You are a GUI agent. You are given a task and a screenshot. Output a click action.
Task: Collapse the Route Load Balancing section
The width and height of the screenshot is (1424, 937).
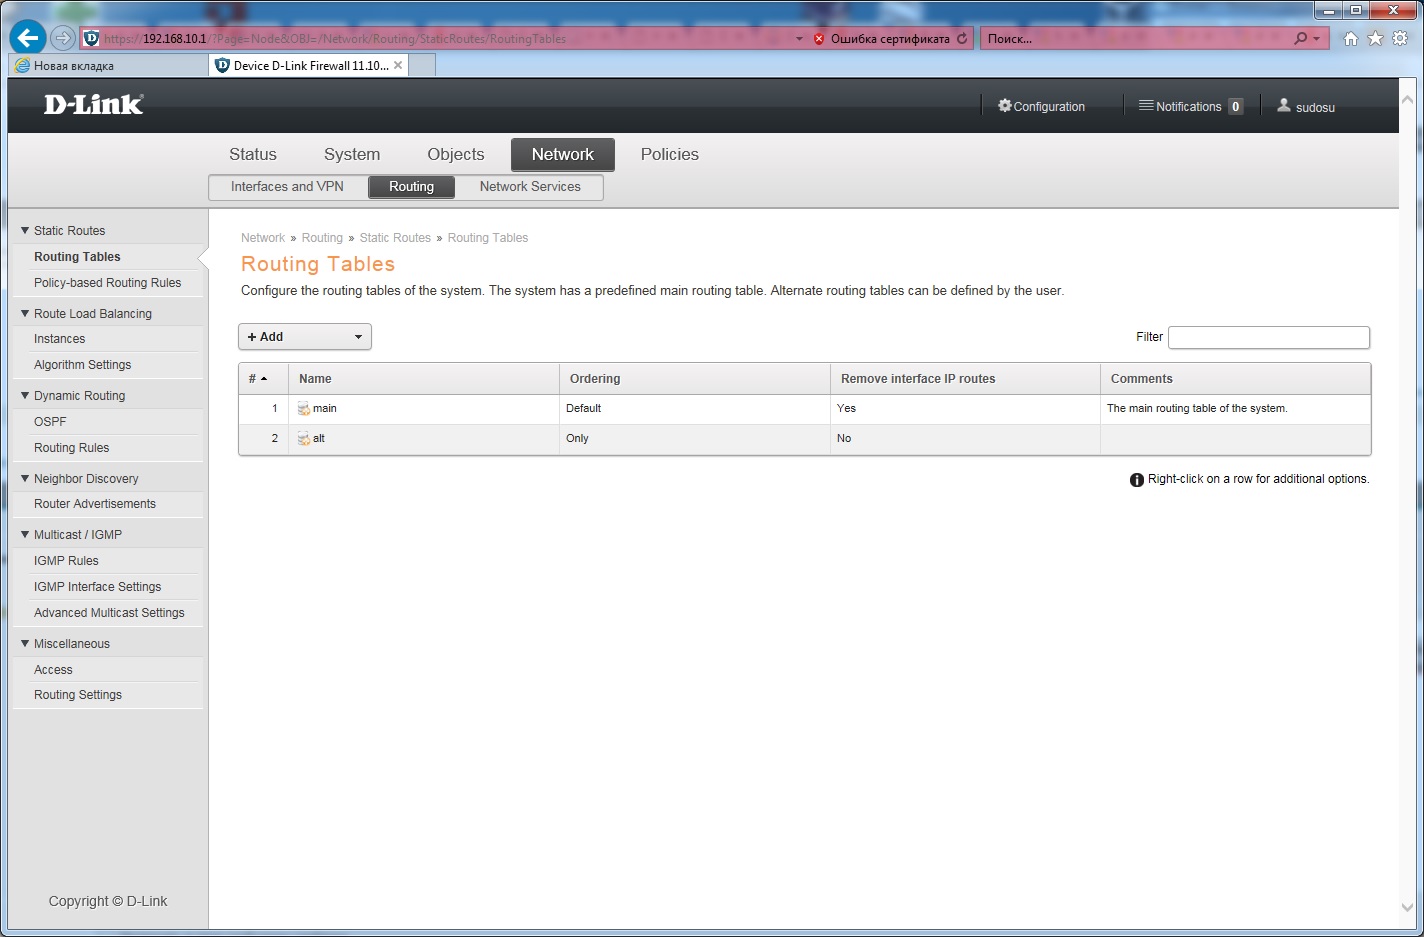coord(25,313)
